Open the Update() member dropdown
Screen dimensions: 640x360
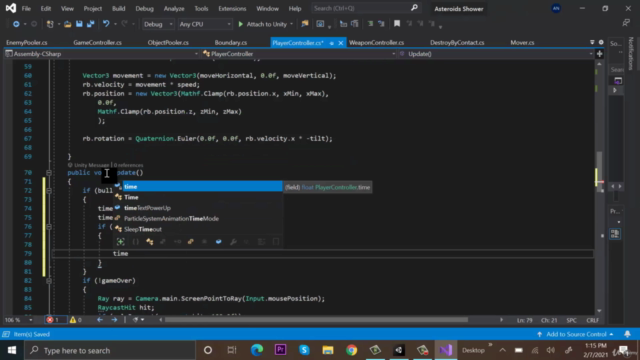496,54
